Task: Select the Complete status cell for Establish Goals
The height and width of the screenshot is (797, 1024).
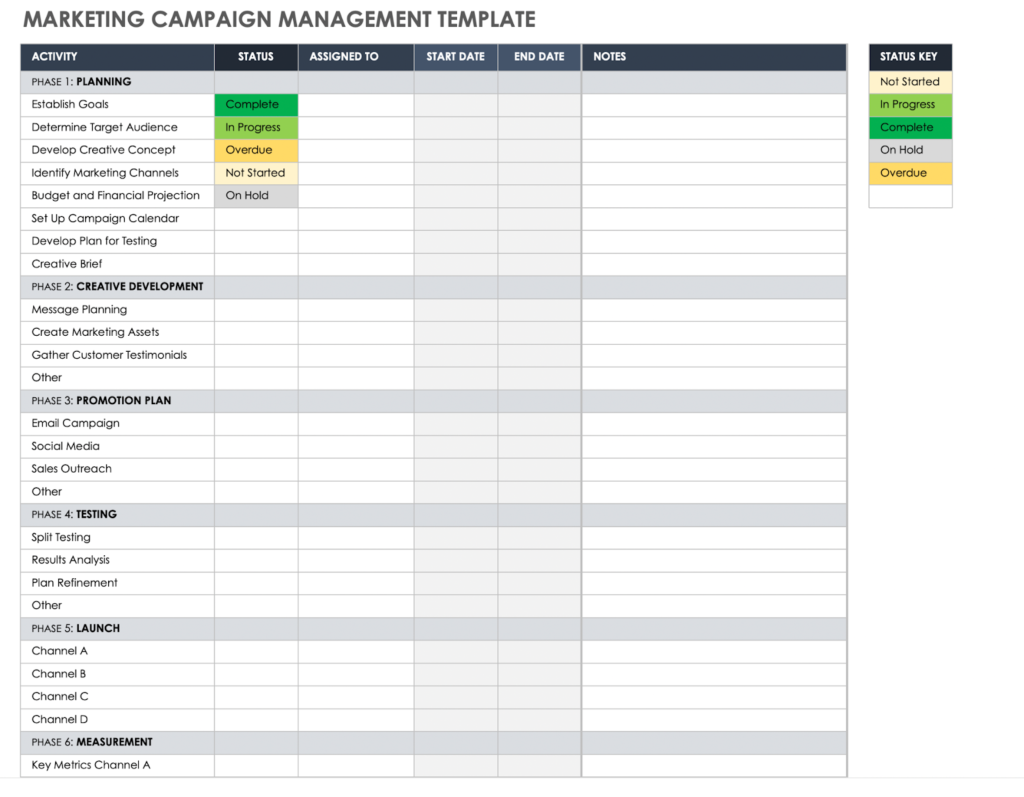Action: point(256,105)
